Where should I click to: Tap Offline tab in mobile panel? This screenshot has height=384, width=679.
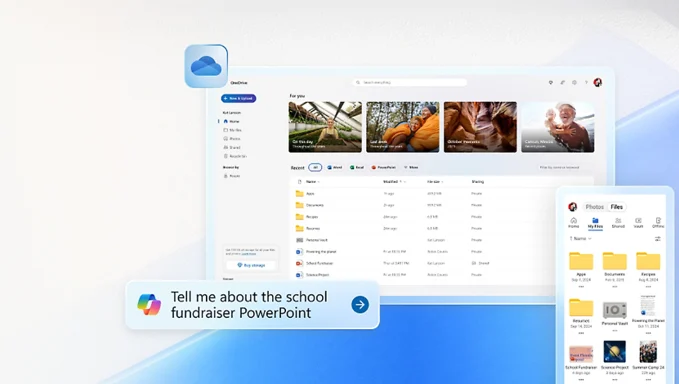pos(658,223)
